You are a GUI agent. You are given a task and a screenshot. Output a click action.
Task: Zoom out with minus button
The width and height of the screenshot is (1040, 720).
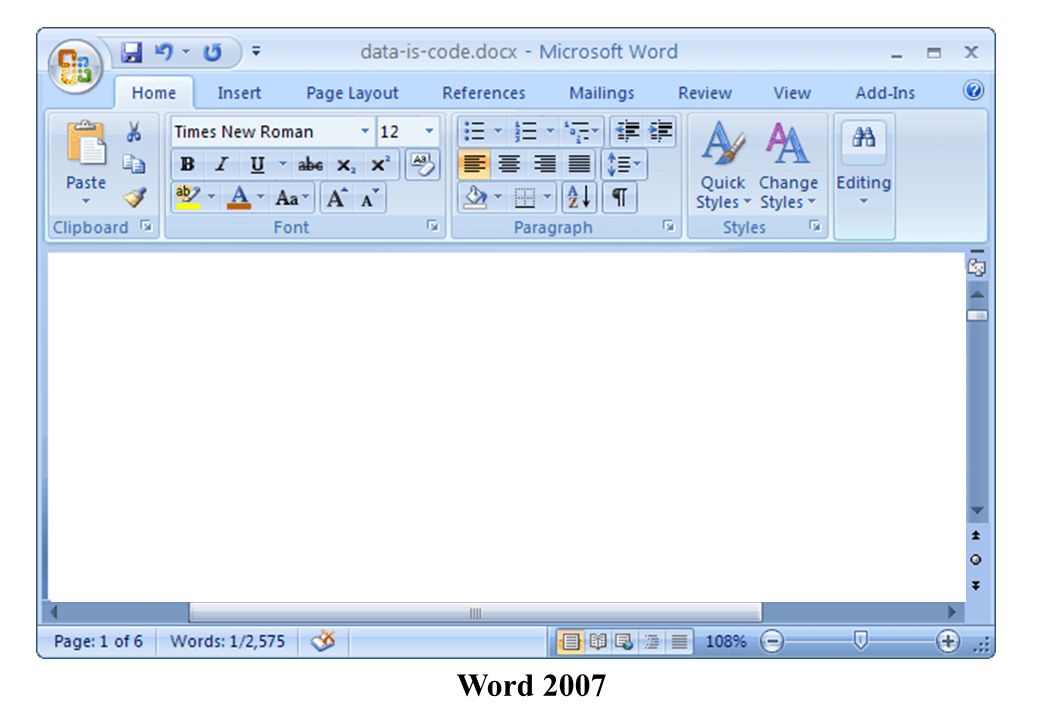[772, 641]
